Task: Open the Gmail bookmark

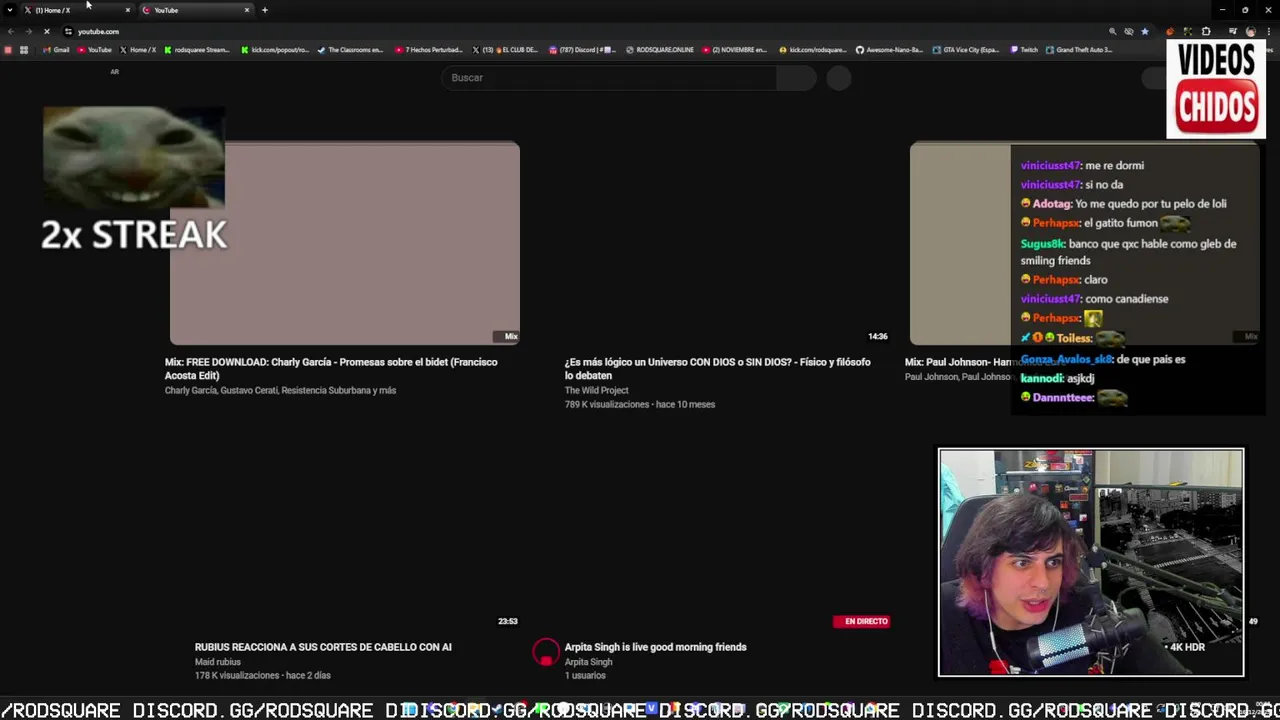Action: pos(56,50)
